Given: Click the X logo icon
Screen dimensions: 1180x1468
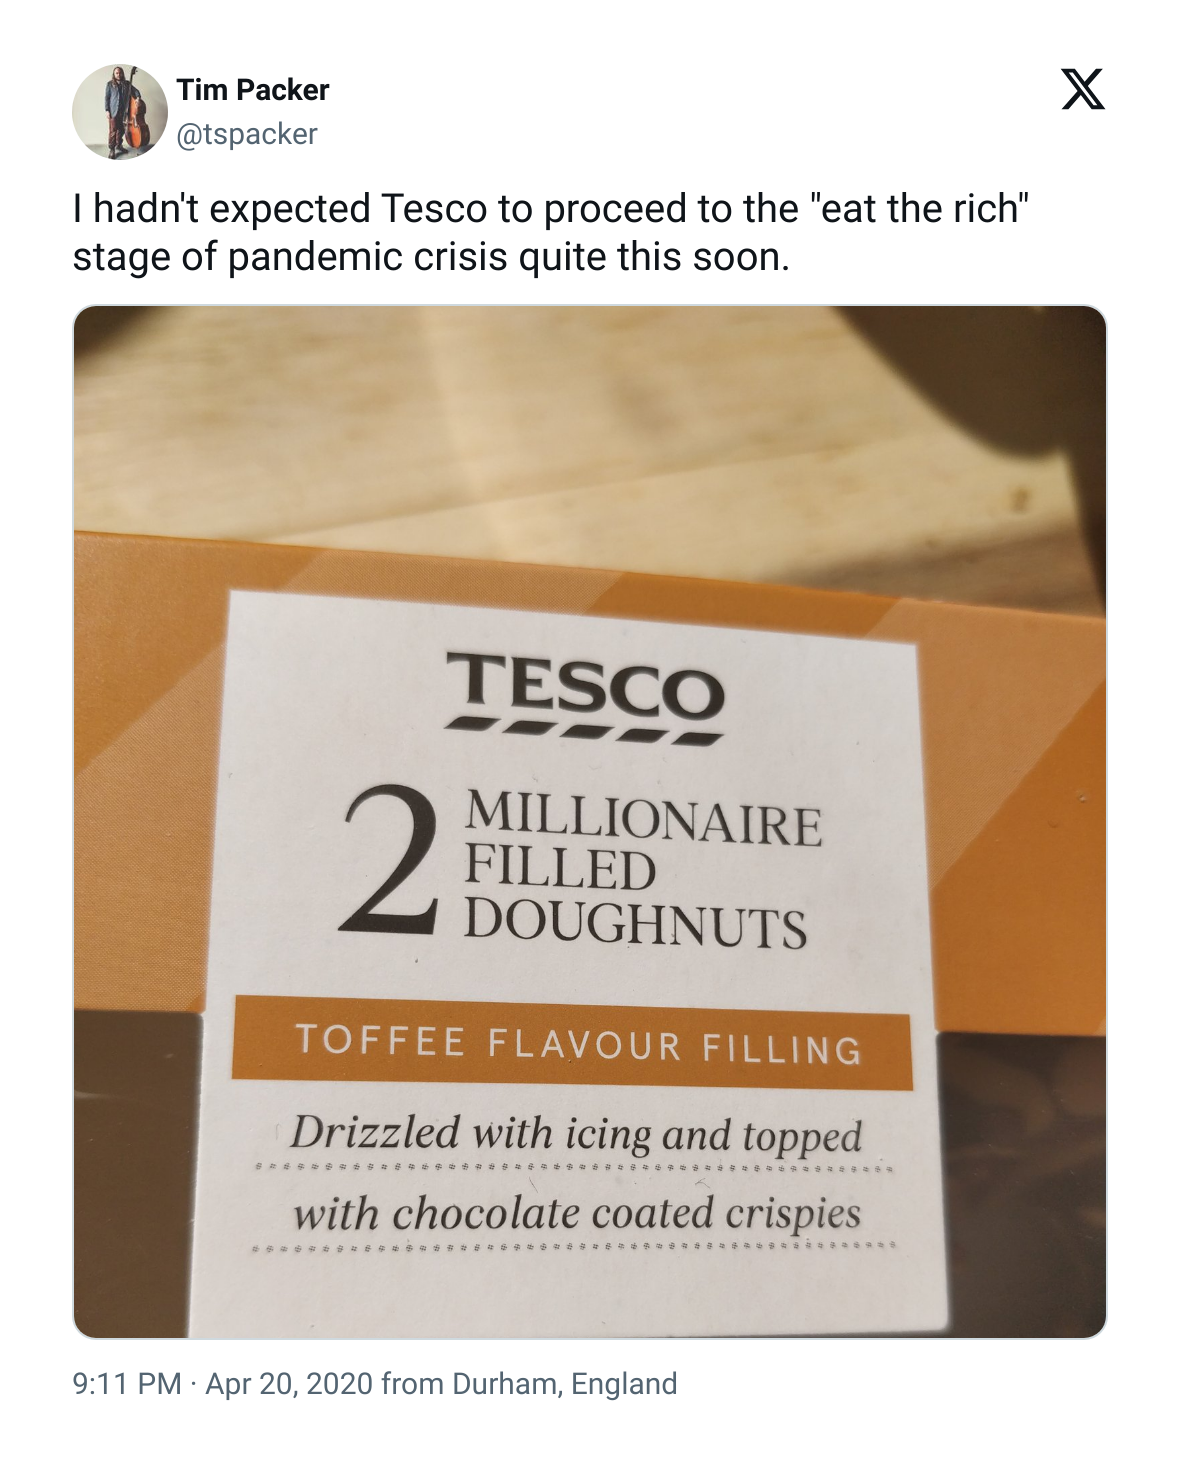Looking at the screenshot, I should (x=1082, y=90).
